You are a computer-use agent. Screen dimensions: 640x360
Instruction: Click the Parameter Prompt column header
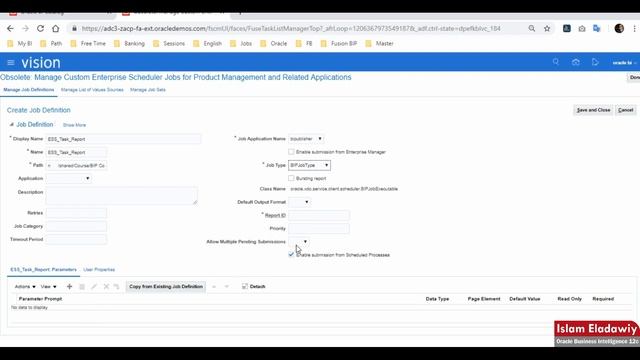coord(40,299)
